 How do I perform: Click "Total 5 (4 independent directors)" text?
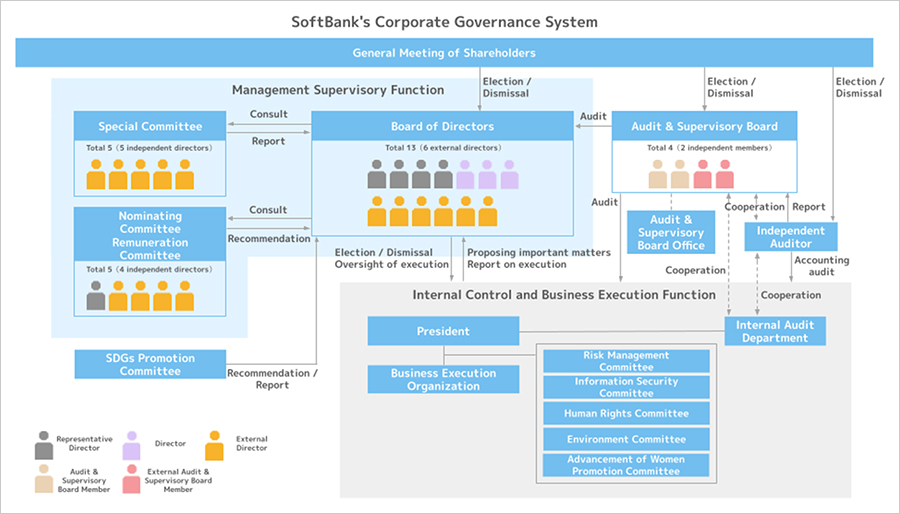[149, 270]
